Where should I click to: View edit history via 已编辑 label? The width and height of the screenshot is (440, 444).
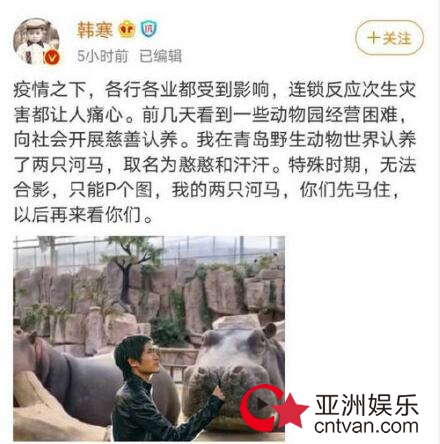point(160,56)
